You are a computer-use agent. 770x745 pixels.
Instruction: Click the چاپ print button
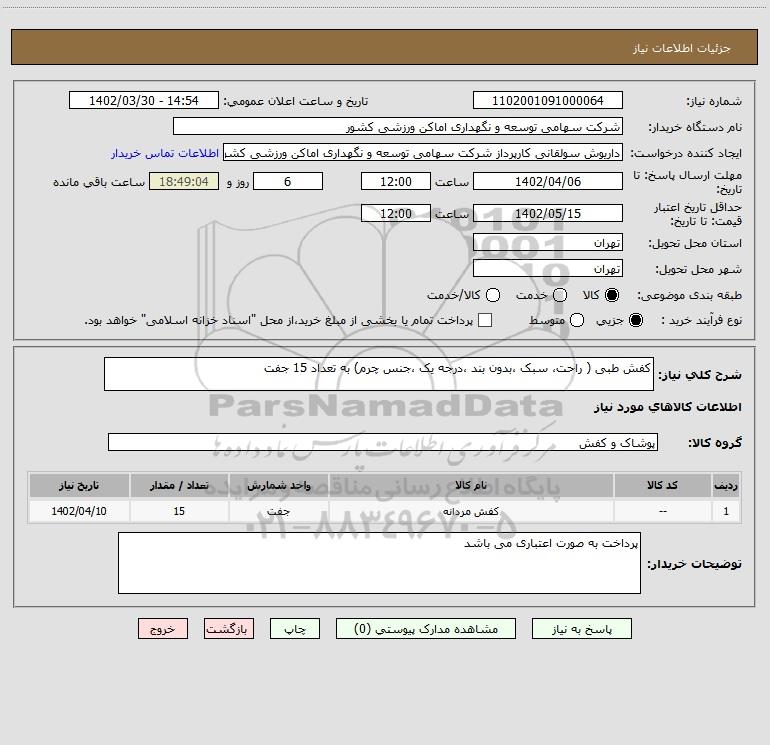click(x=295, y=629)
